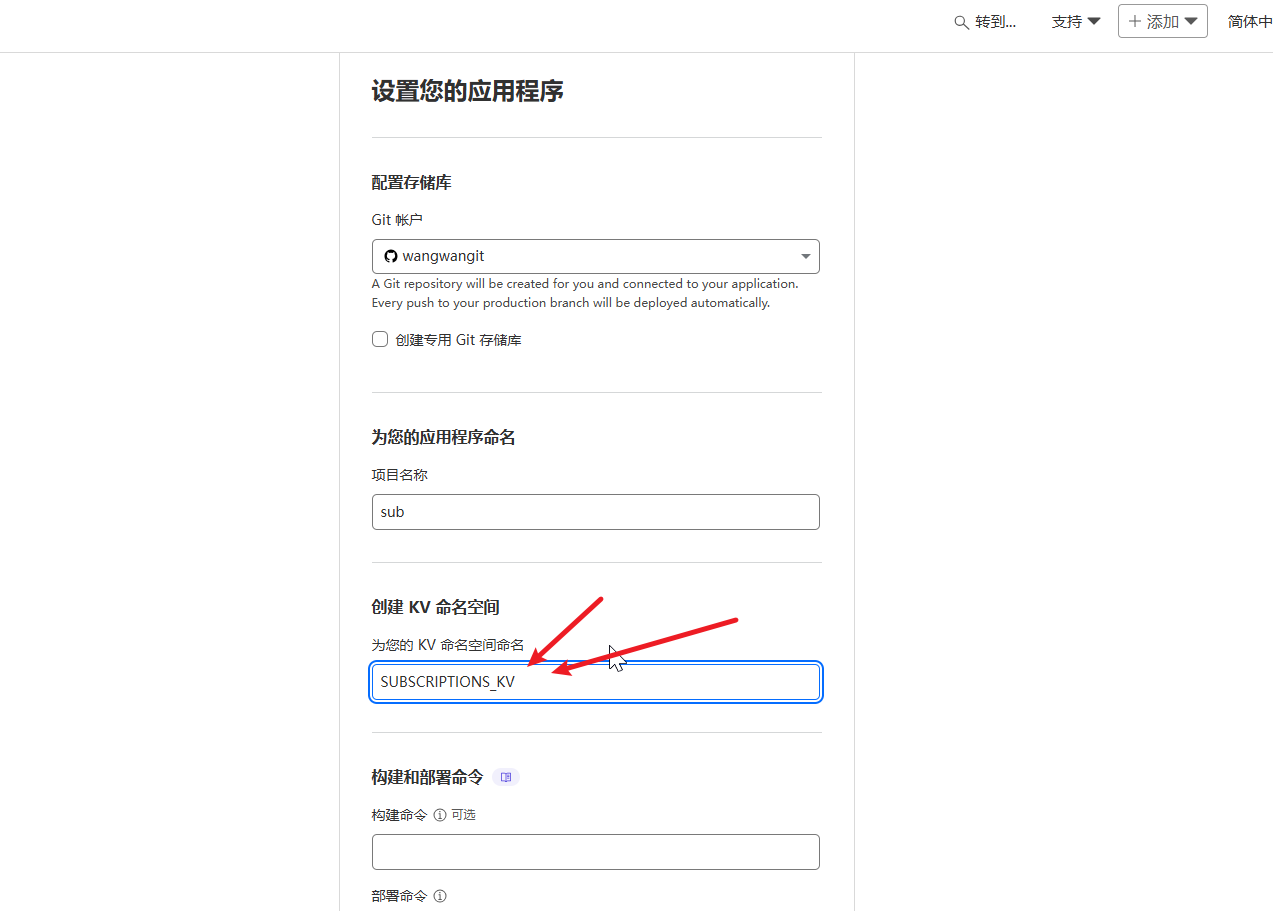The height and width of the screenshot is (911, 1273).
Task: Click the search magnifier icon
Action: tap(959, 21)
